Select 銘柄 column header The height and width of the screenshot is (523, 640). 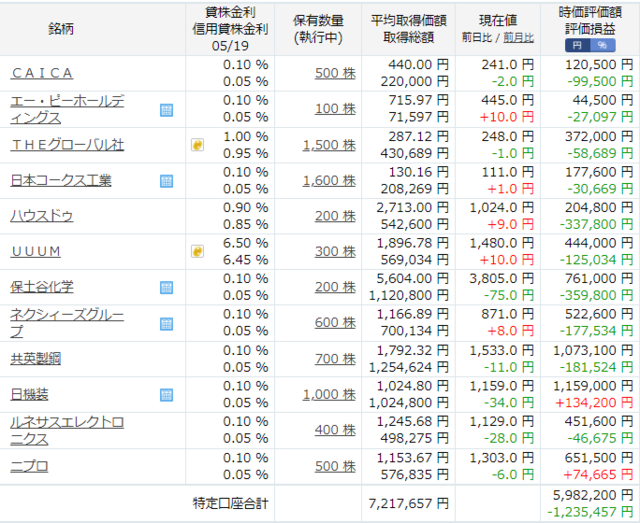[x=61, y=29]
